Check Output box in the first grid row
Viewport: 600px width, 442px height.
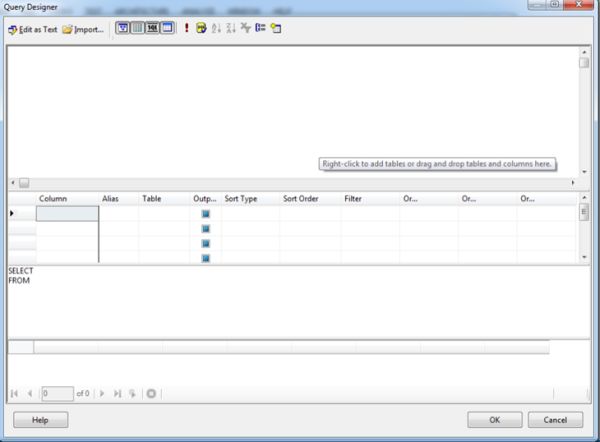[205, 214]
